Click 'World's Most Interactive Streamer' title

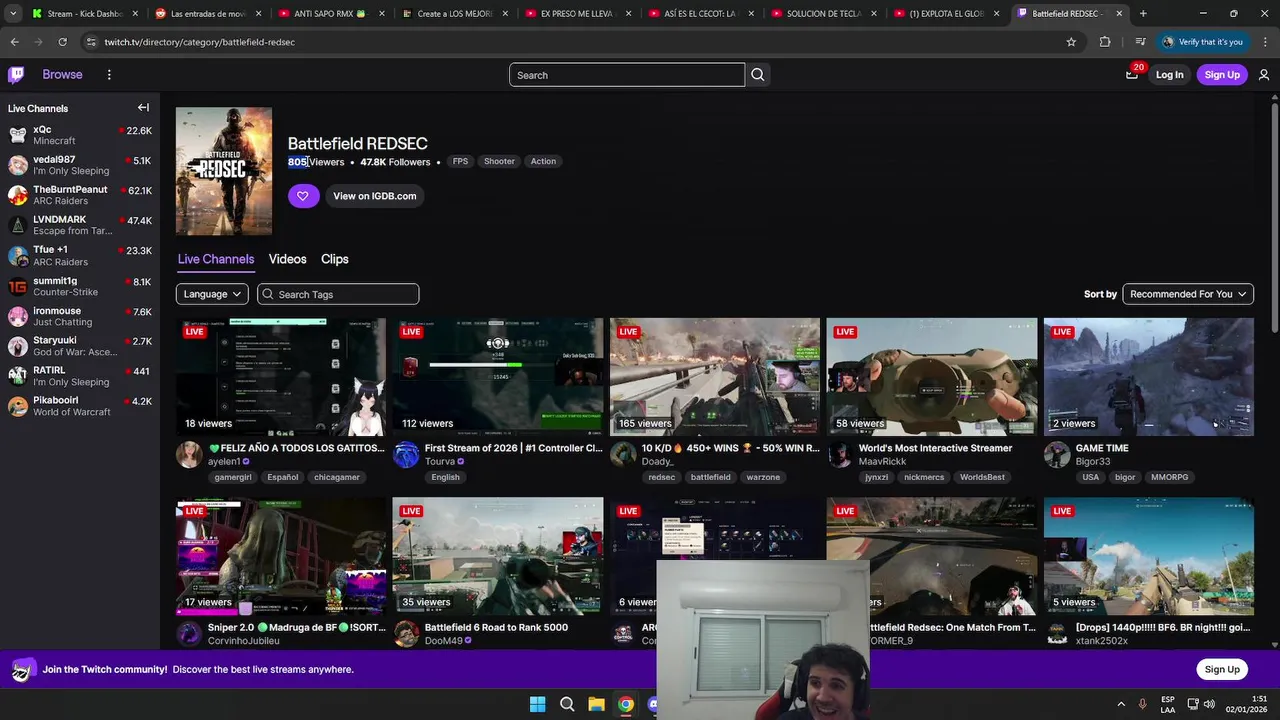[935, 448]
